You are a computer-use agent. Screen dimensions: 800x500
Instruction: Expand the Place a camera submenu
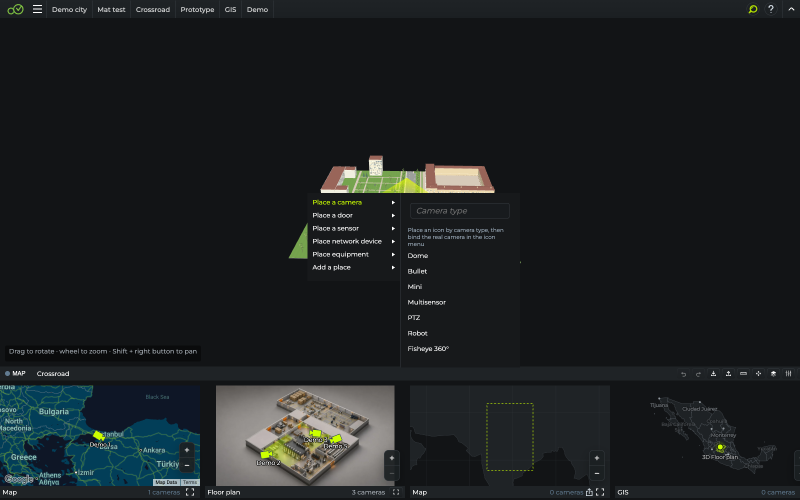tap(354, 203)
